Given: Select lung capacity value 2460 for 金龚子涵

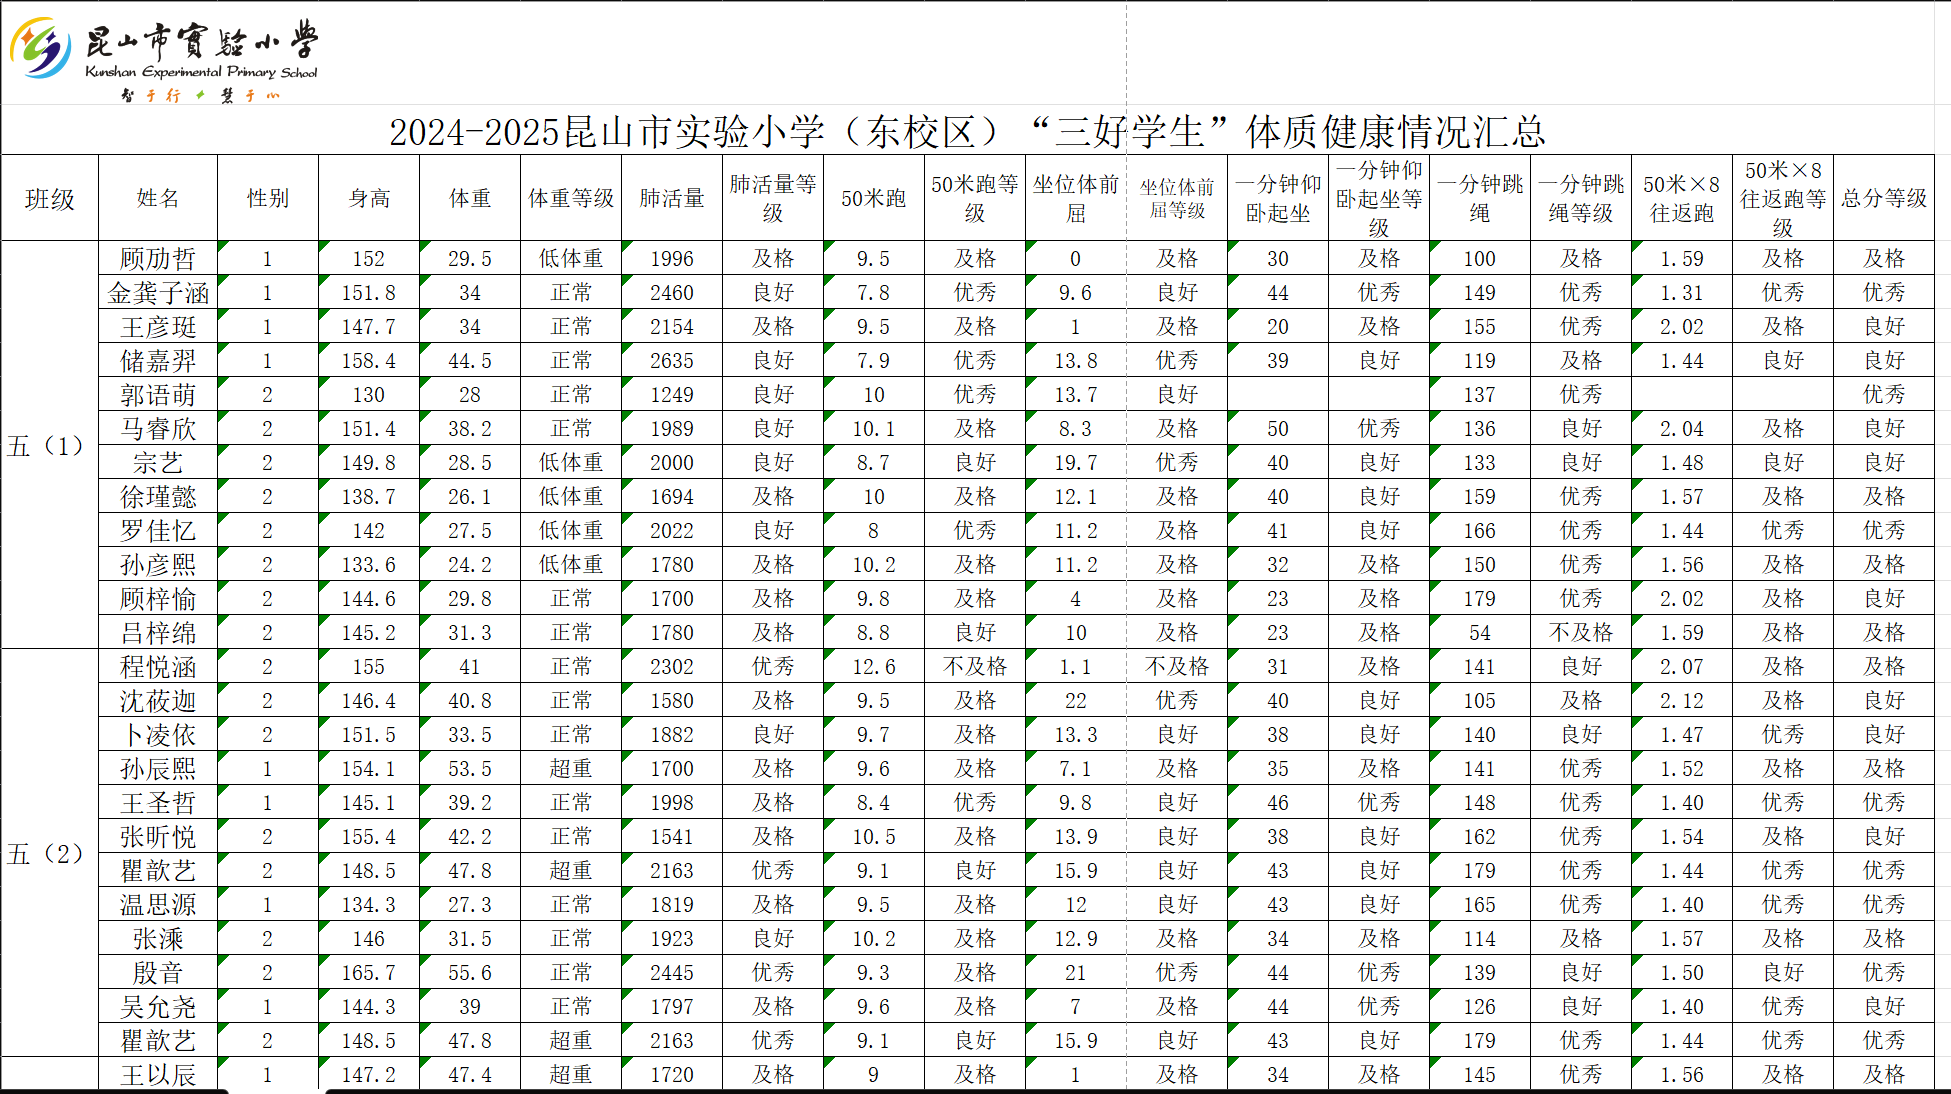Looking at the screenshot, I should click(672, 293).
